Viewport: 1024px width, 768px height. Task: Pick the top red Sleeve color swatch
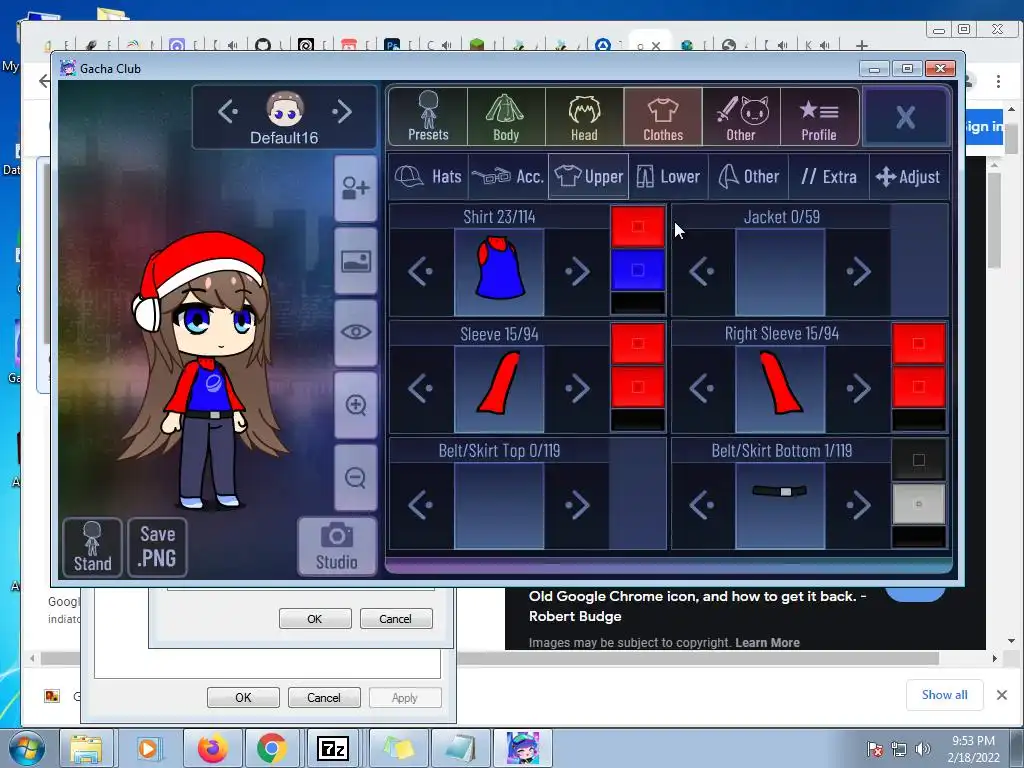coord(638,344)
